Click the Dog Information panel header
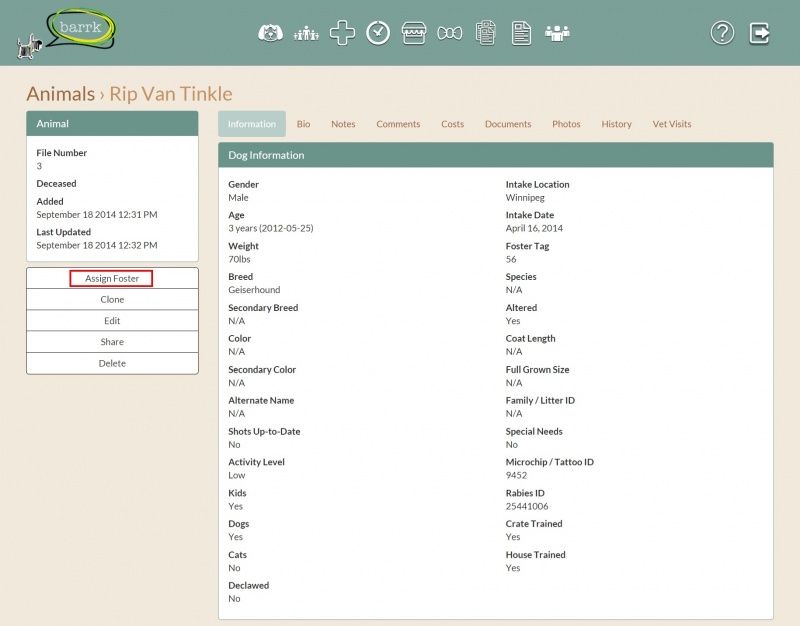Image resolution: width=800 pixels, height=626 pixels. pos(495,155)
